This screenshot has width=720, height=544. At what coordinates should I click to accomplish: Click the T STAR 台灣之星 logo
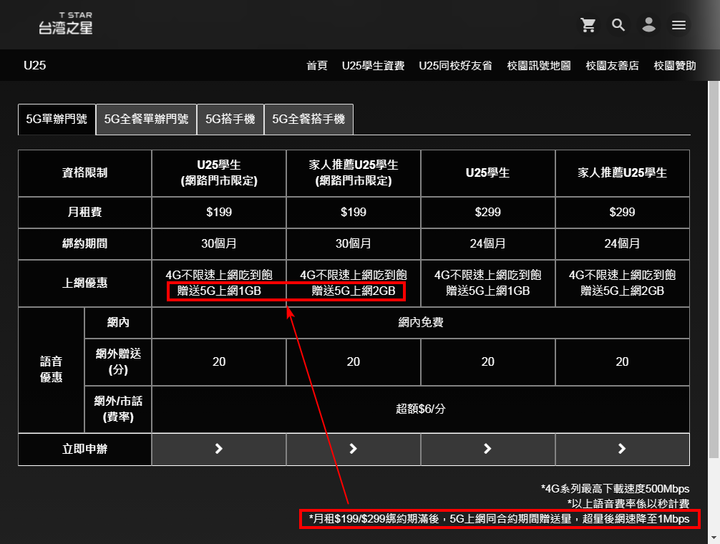65,23
